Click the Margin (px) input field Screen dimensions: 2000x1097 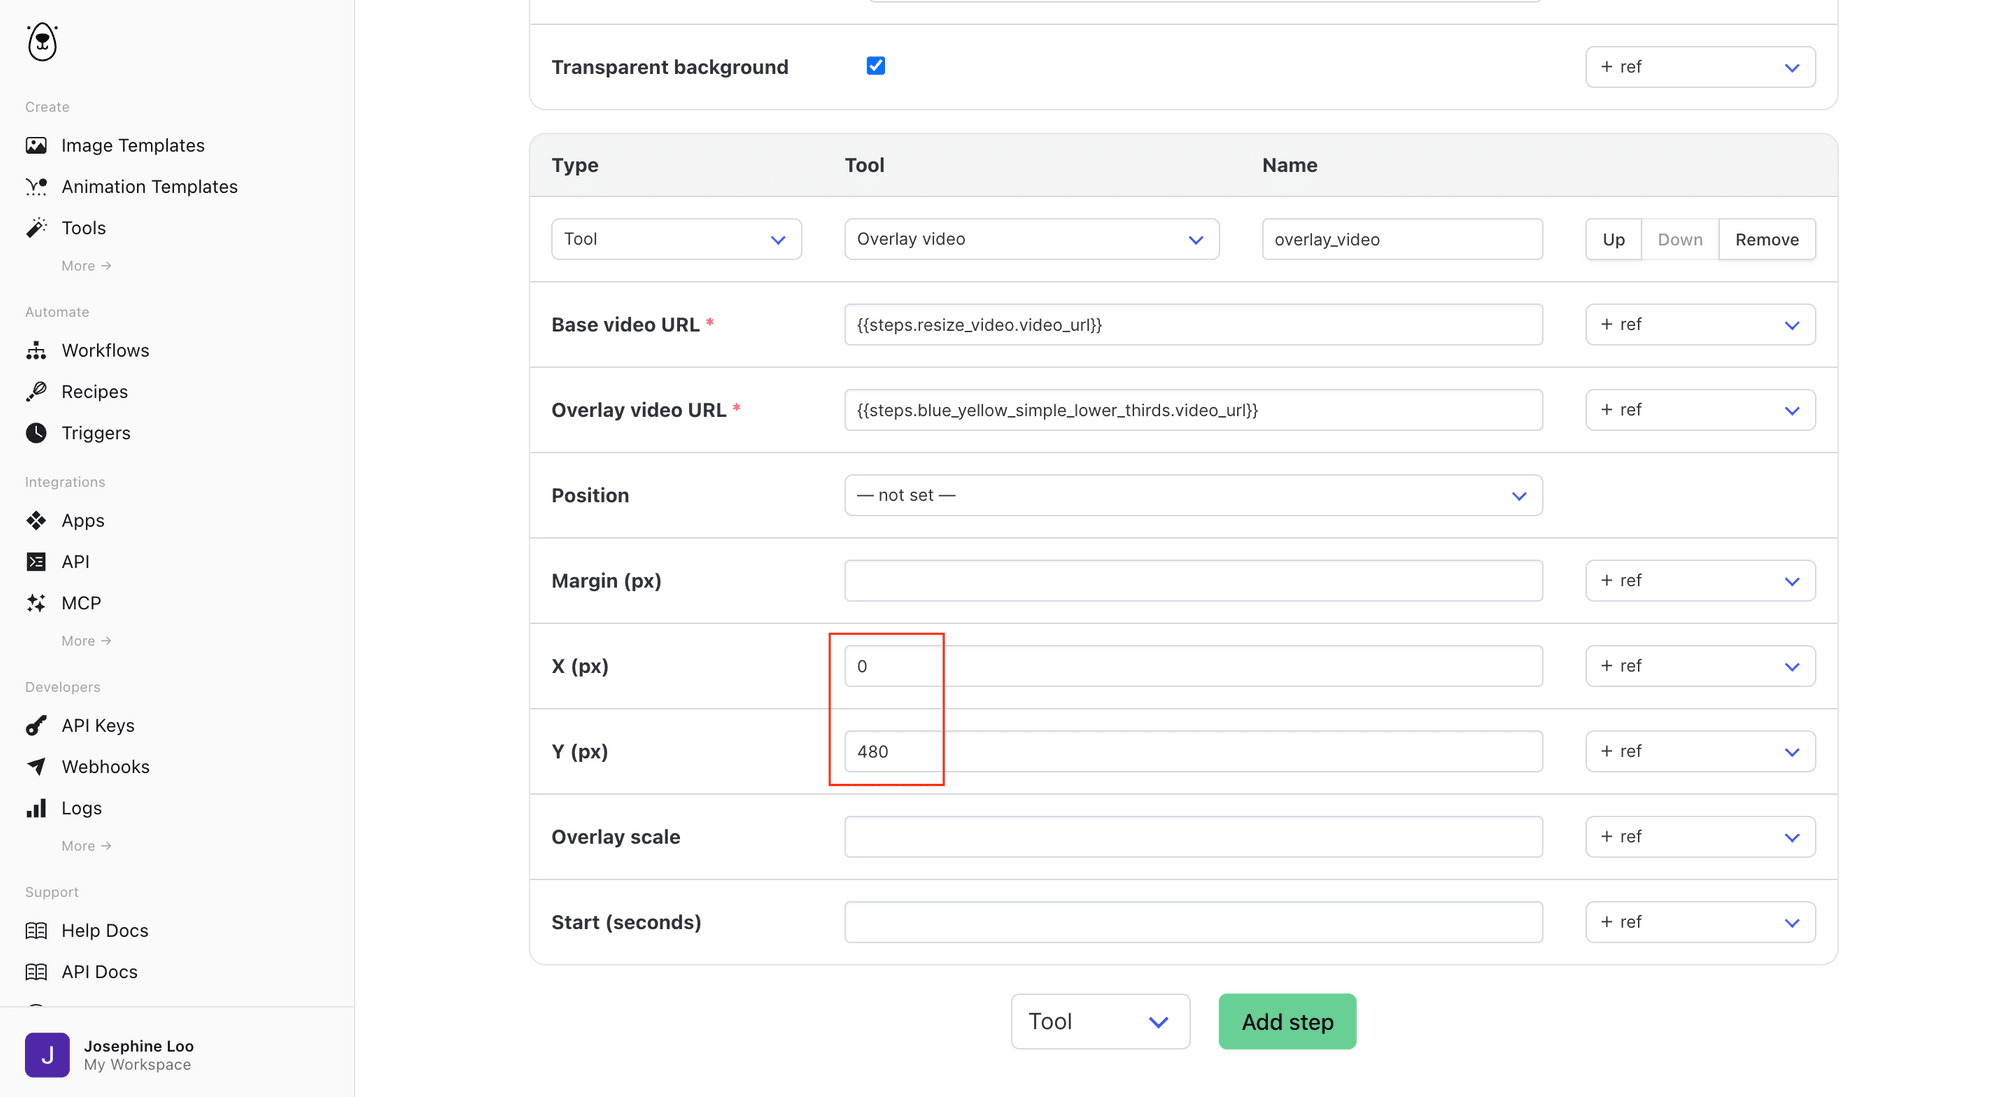pos(1193,581)
